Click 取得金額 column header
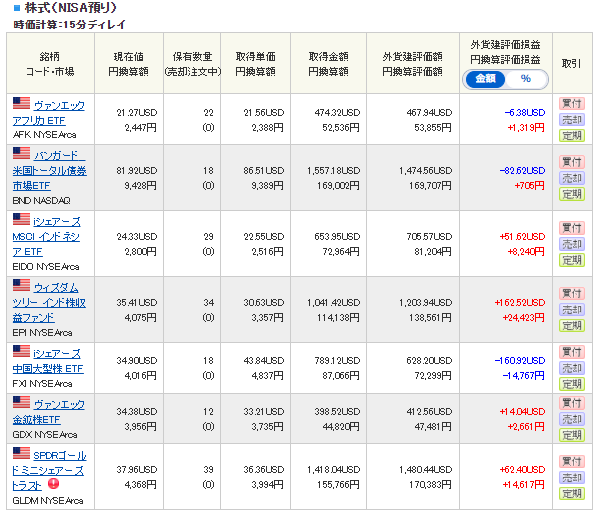This screenshot has height=510, width=595. [328, 63]
